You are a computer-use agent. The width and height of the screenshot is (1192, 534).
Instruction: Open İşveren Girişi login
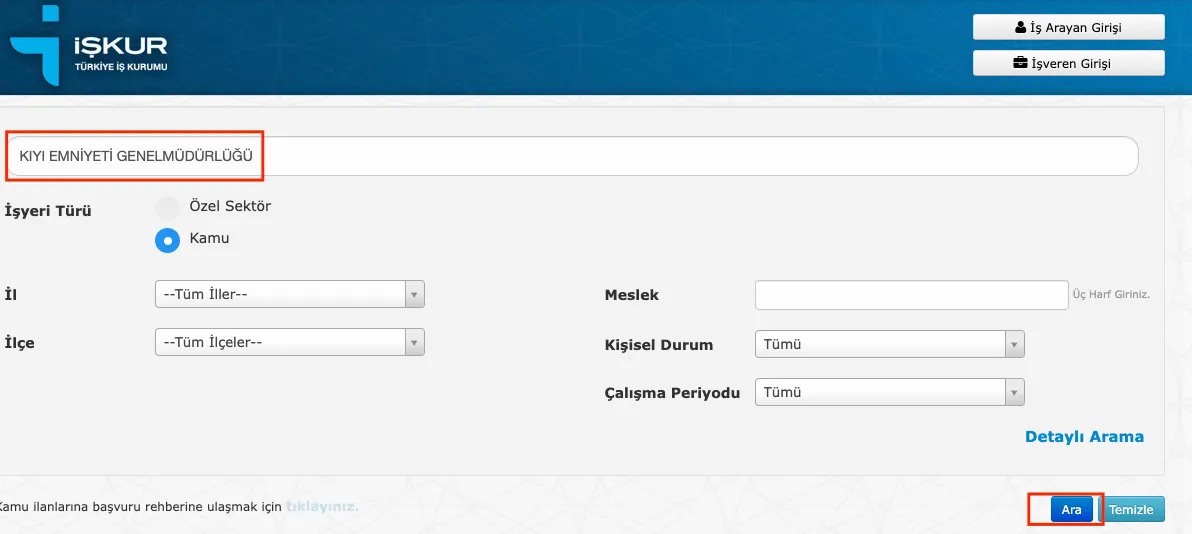pyautogui.click(x=1068, y=64)
